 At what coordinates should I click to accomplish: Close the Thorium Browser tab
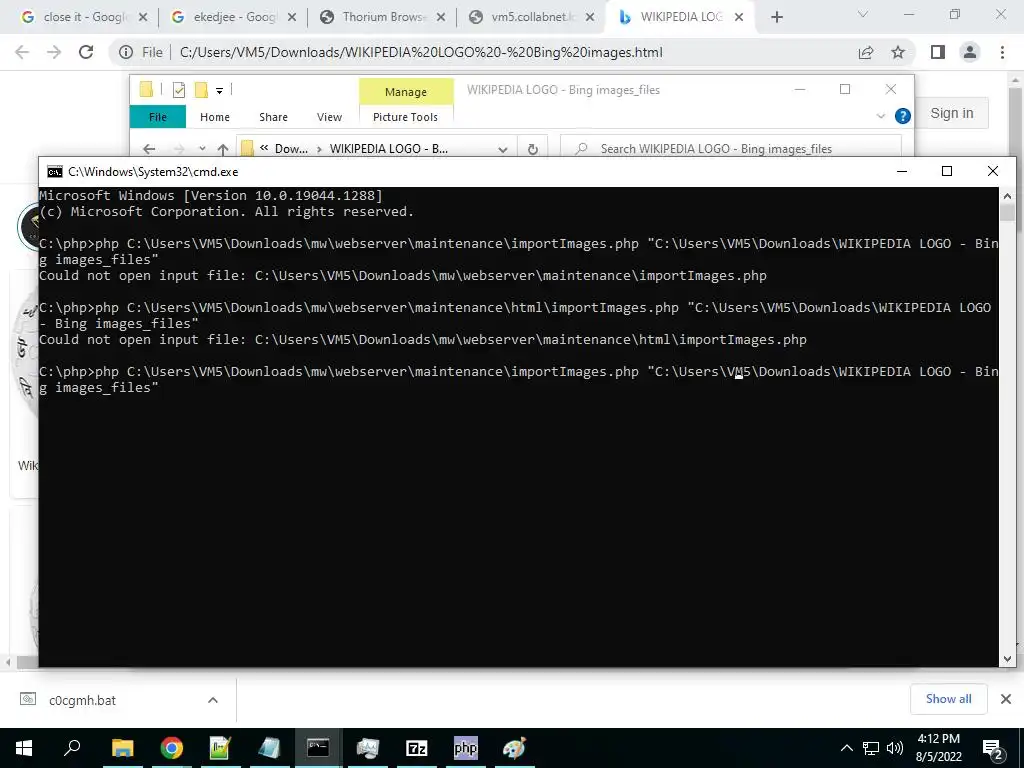point(441,17)
